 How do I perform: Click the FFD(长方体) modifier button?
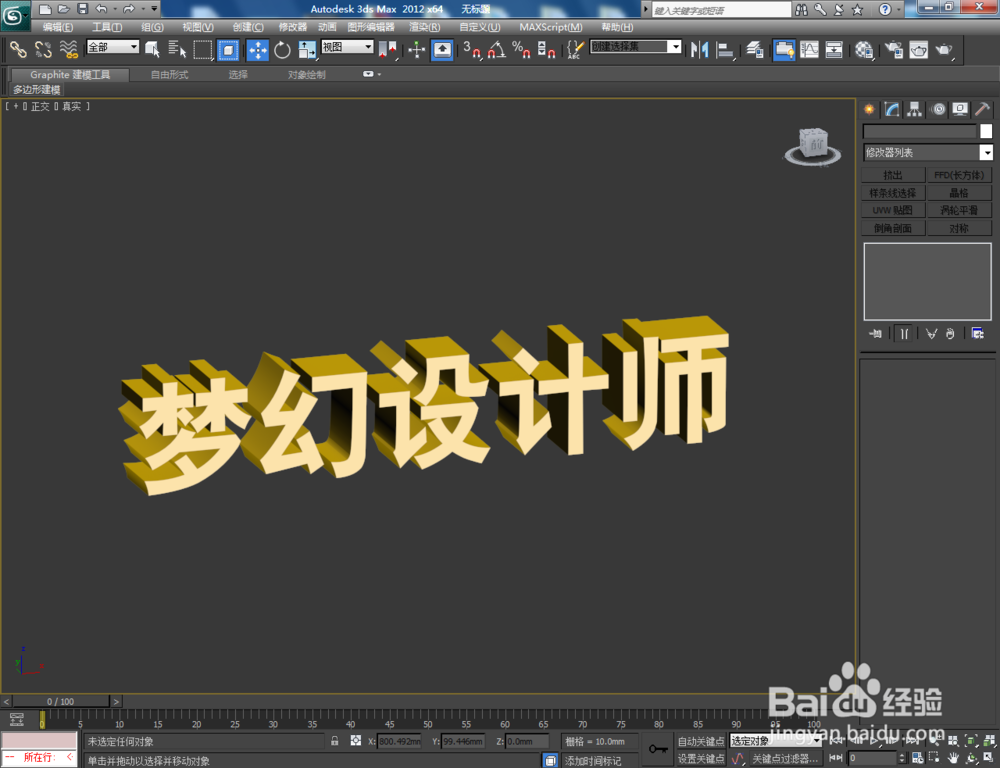pos(959,175)
